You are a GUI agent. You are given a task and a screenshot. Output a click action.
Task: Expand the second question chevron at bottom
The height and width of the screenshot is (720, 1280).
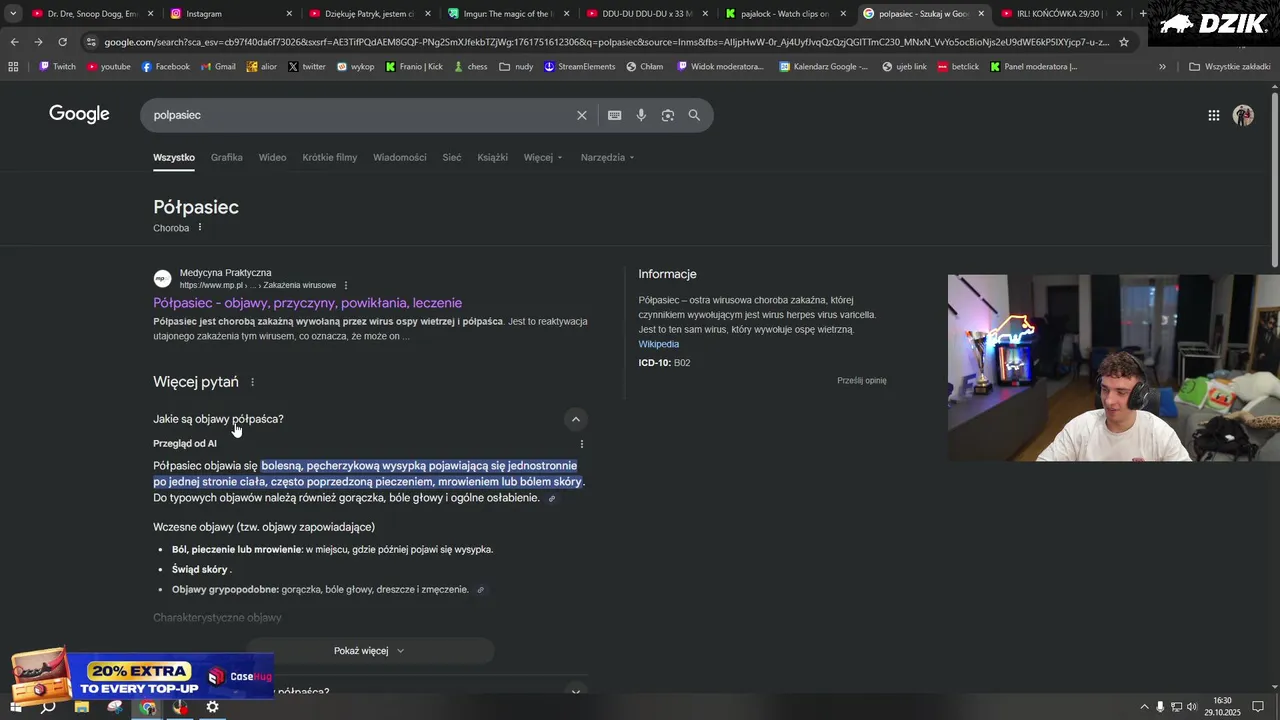point(575,691)
